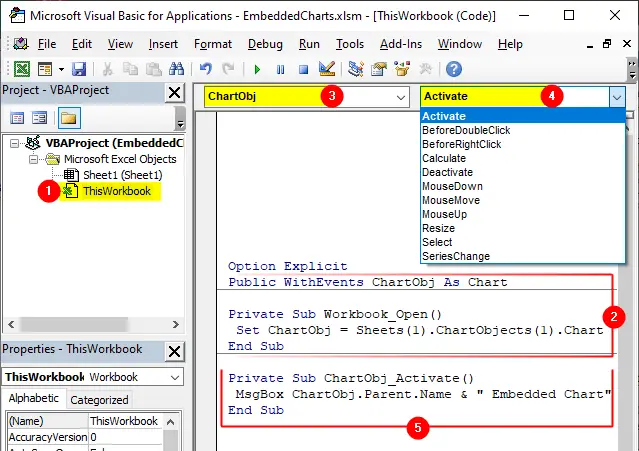Choose MouseDown from the event list
The image size is (639, 451).
click(x=522, y=186)
